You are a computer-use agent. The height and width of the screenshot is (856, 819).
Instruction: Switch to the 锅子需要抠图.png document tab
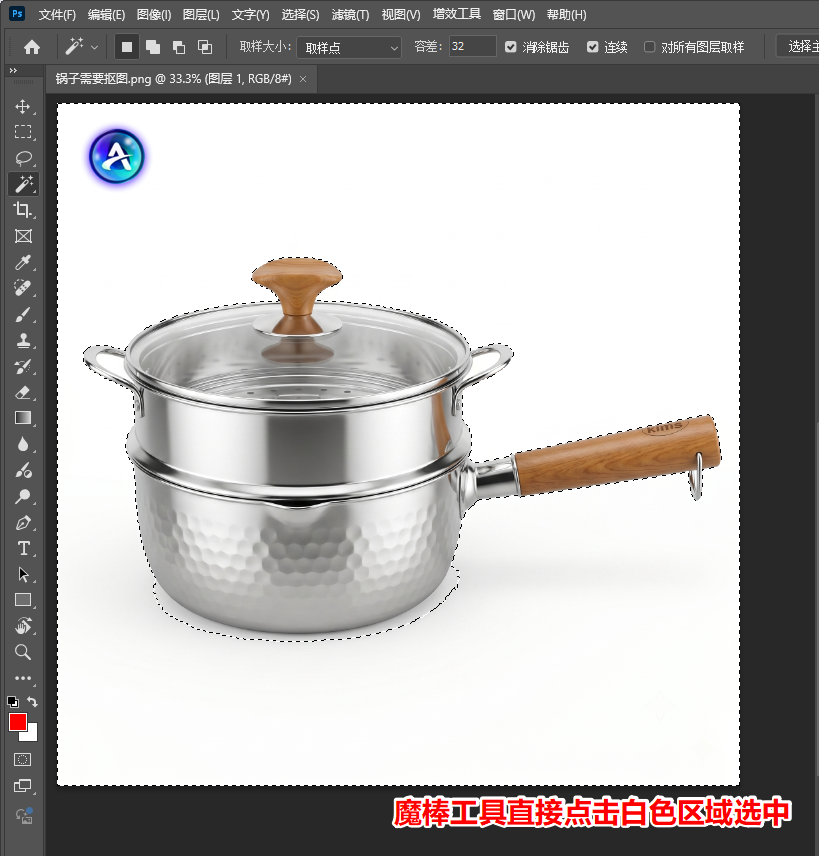[x=174, y=79]
